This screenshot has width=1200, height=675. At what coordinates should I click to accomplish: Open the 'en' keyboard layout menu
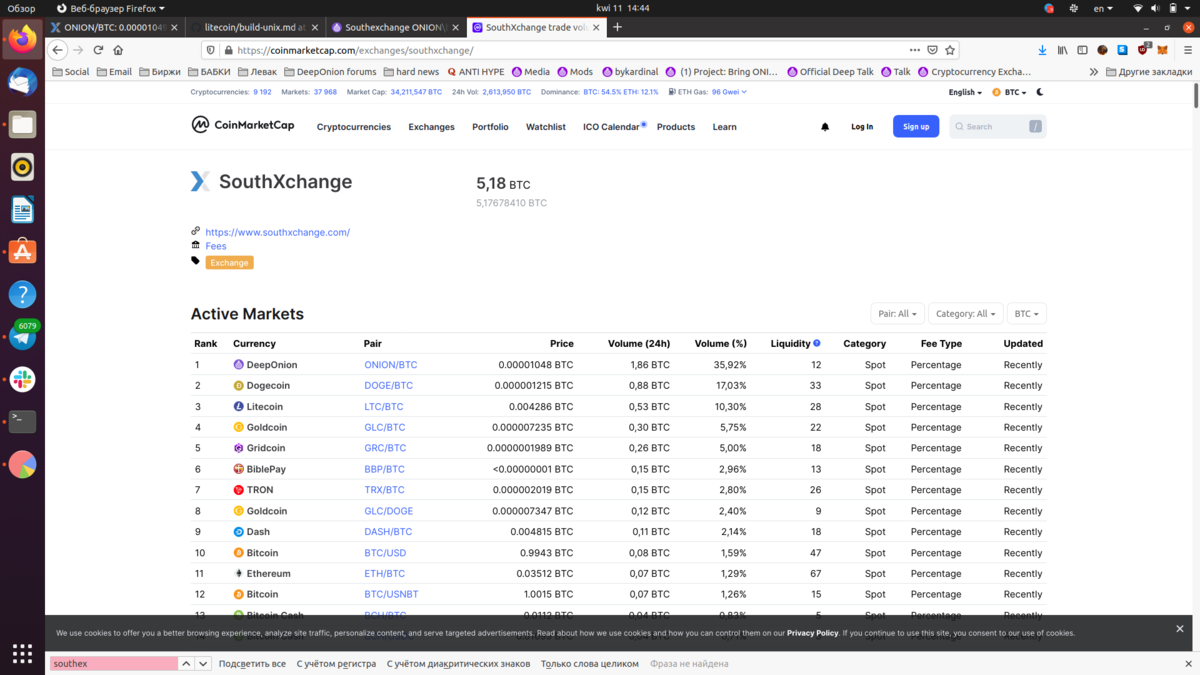point(1104,8)
